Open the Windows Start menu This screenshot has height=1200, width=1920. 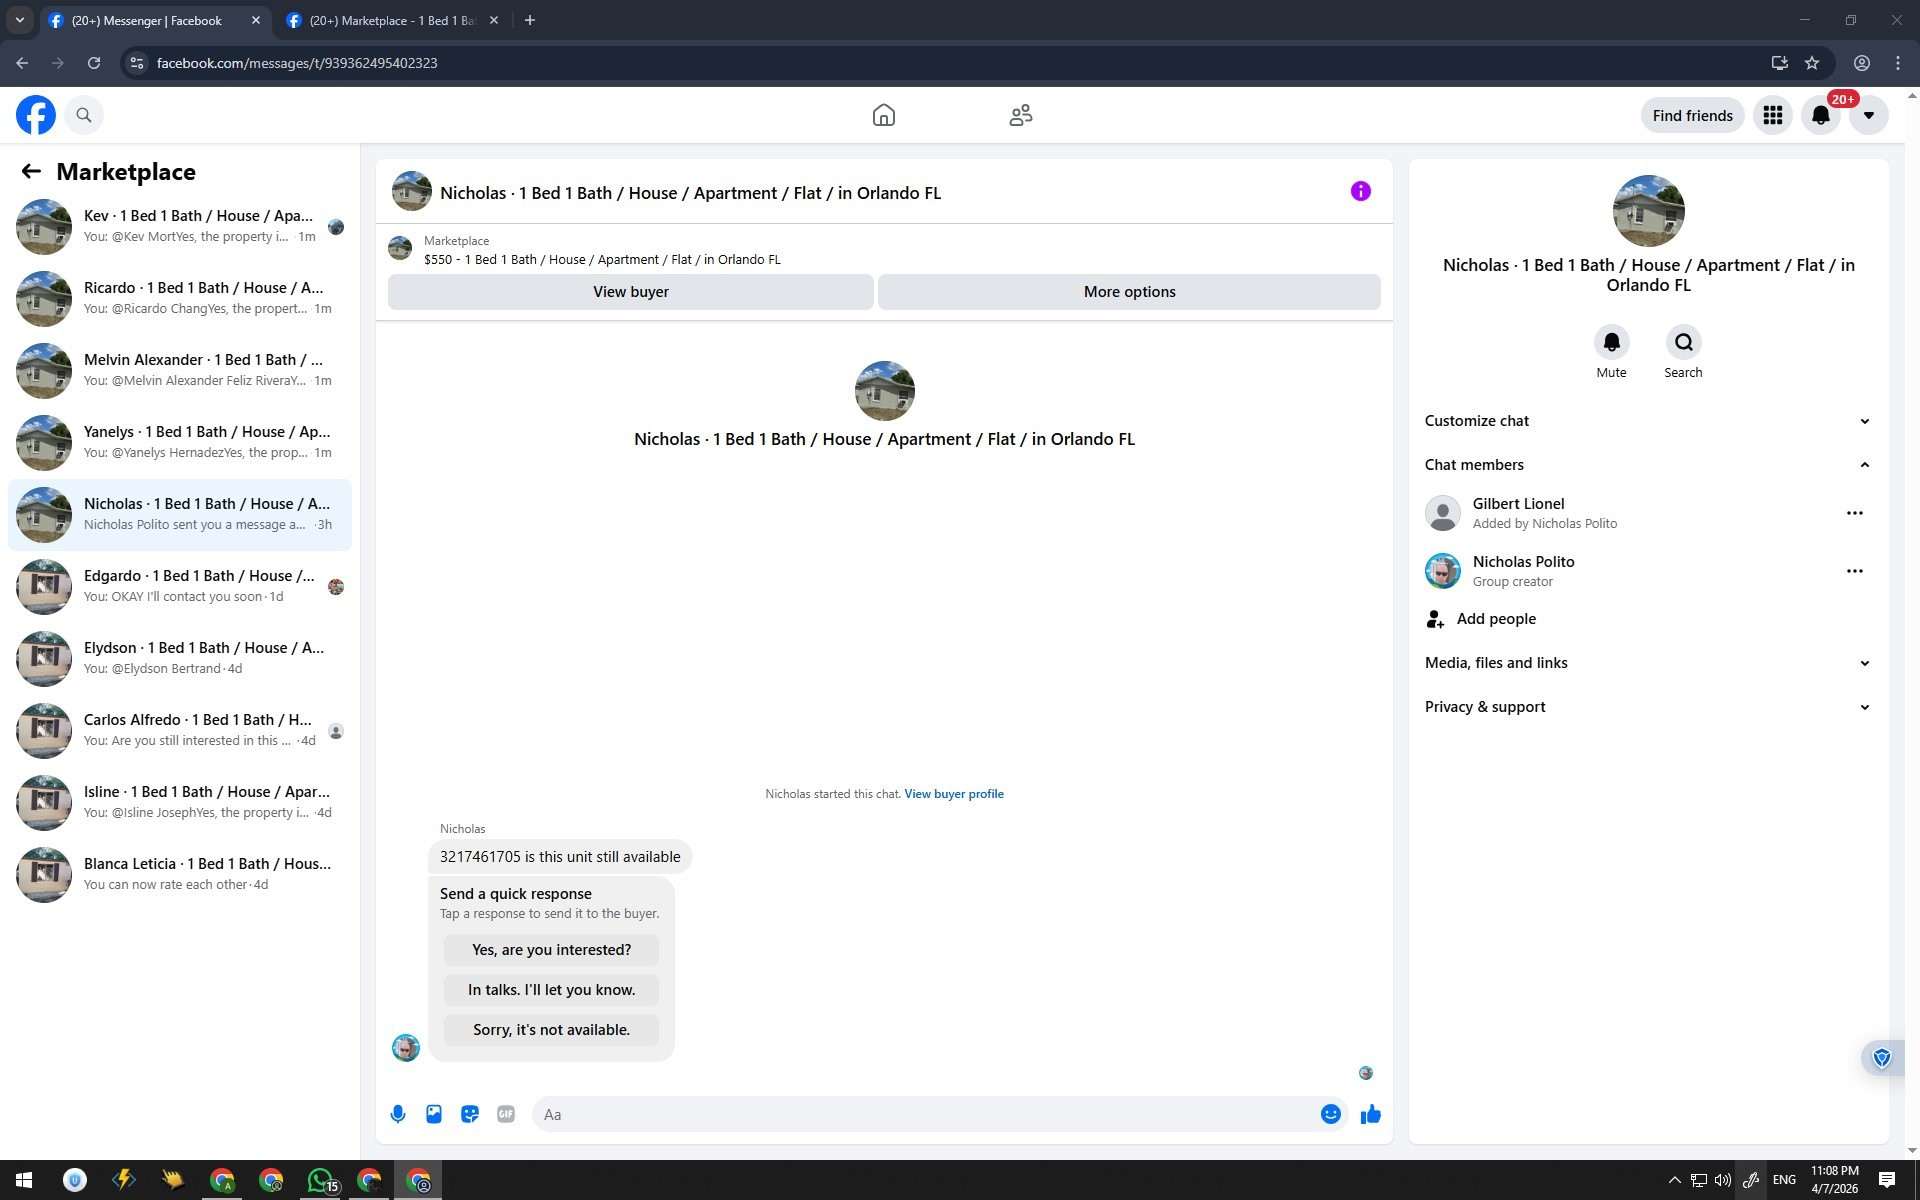[x=24, y=1180]
